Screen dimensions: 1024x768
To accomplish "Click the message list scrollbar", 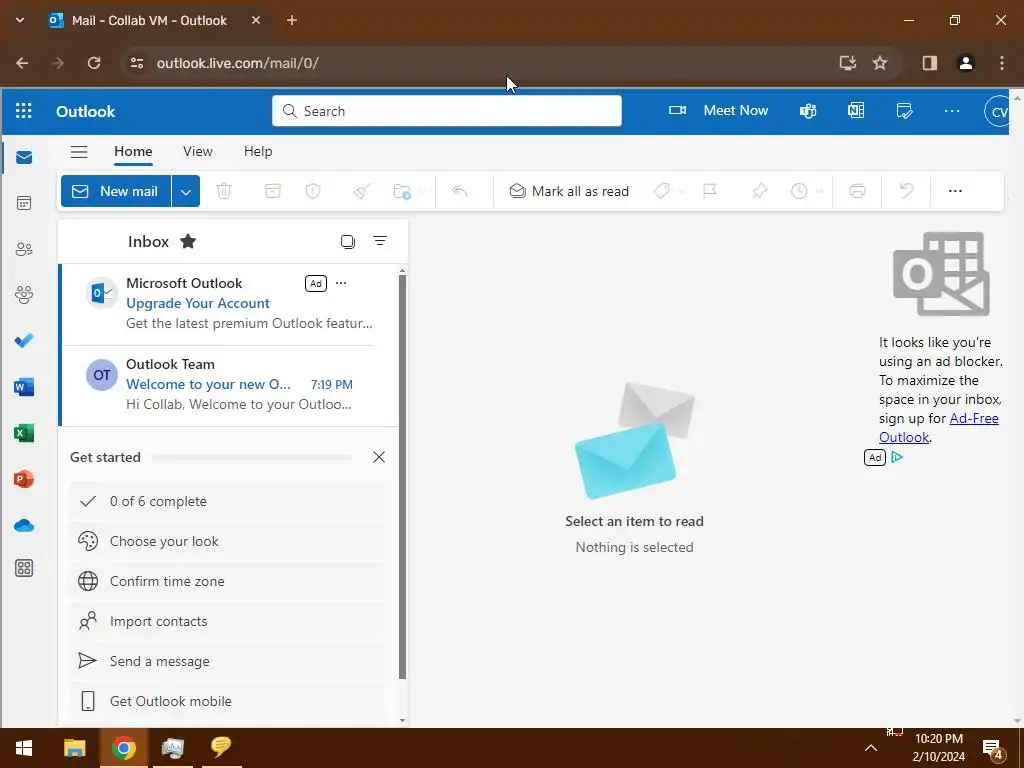I will [x=402, y=477].
